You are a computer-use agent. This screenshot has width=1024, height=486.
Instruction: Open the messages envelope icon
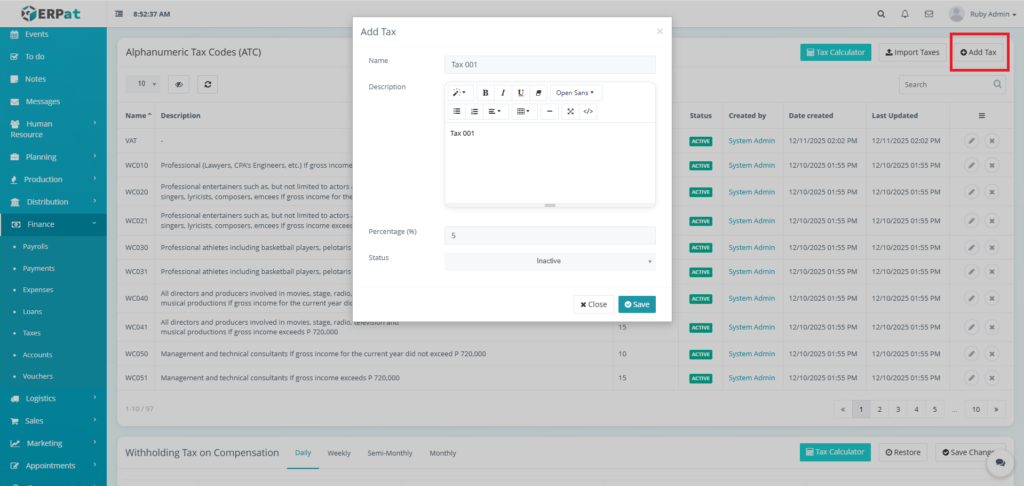tap(929, 14)
